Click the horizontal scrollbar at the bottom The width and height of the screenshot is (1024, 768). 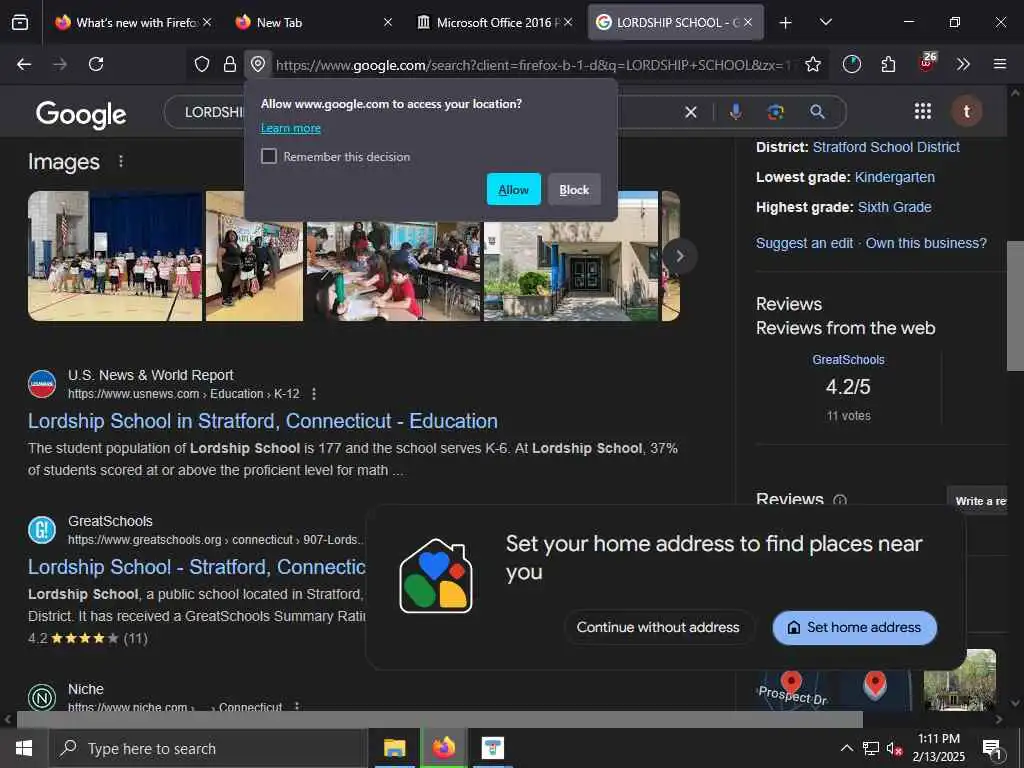coord(439,719)
